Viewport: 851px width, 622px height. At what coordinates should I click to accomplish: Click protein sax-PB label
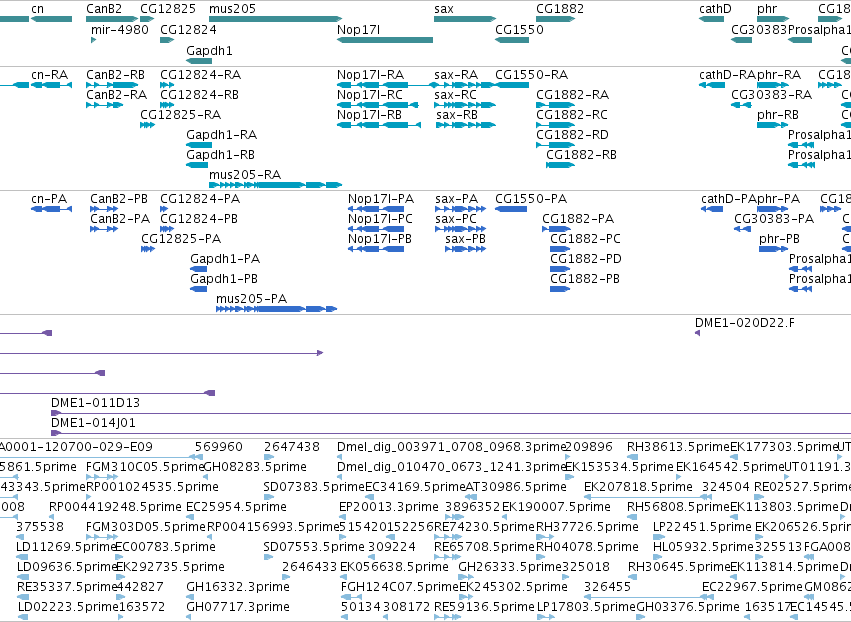pyautogui.click(x=465, y=239)
